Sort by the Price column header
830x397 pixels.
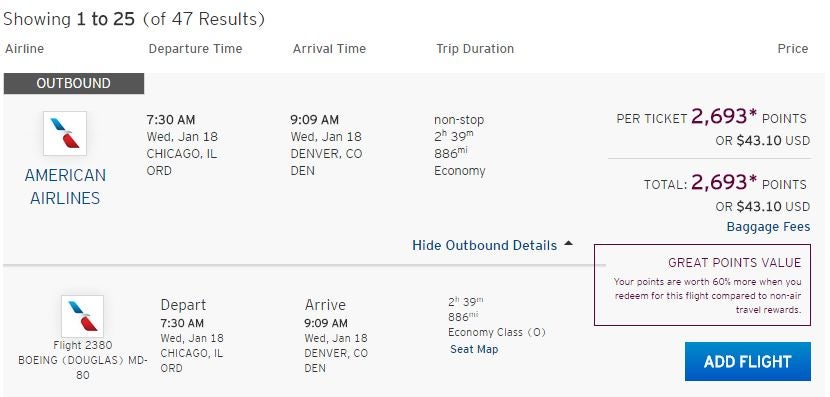click(792, 49)
